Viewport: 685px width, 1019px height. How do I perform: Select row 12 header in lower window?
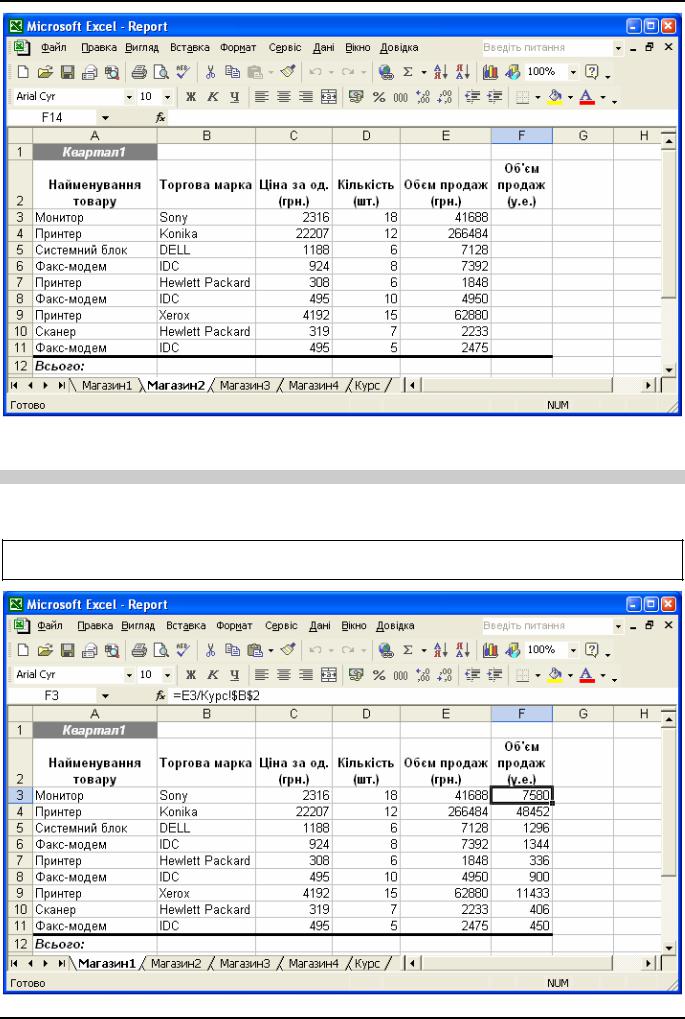[x=20, y=944]
